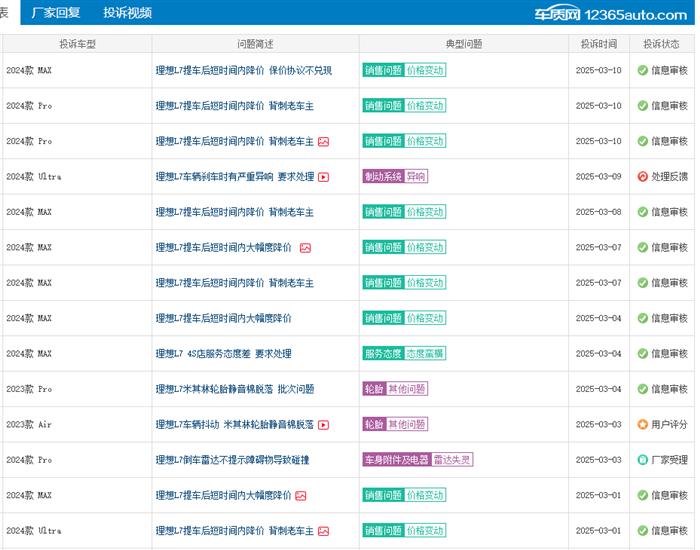Click the video icon beside 刹车时有严重异响 complaint
The height and width of the screenshot is (550, 700).
pyautogui.click(x=323, y=177)
